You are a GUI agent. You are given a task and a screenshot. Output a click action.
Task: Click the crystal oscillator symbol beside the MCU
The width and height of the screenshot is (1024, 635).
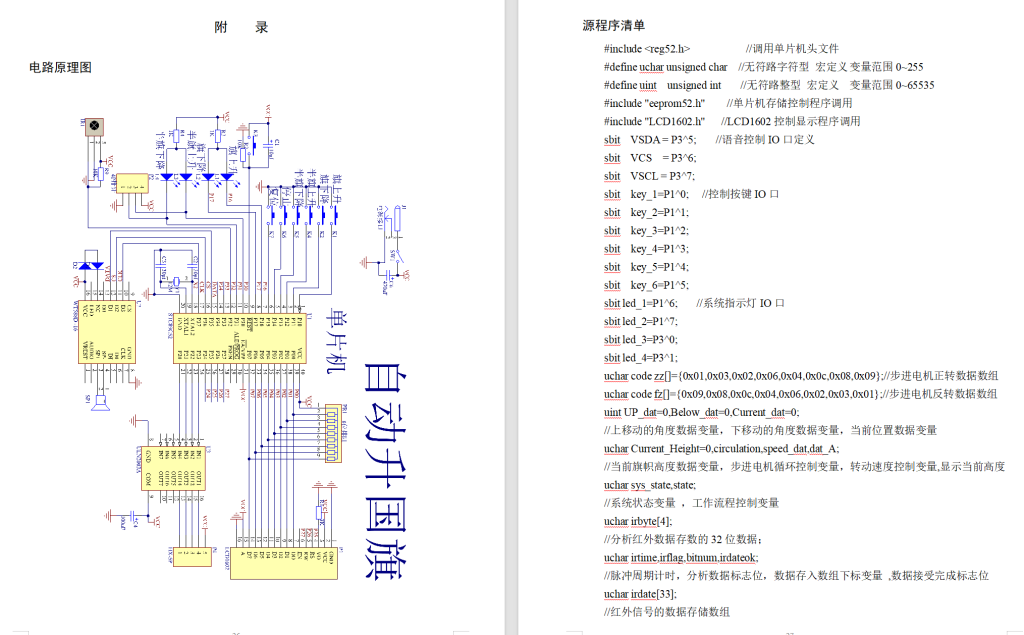click(x=176, y=281)
